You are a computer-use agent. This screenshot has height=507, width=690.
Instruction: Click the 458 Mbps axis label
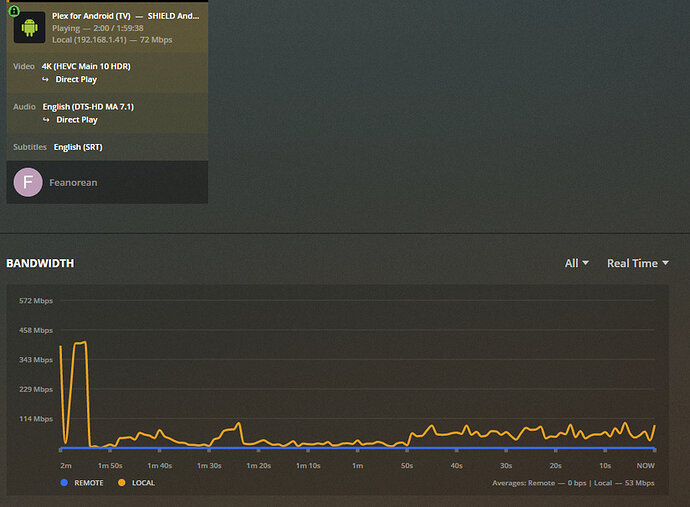point(36,330)
